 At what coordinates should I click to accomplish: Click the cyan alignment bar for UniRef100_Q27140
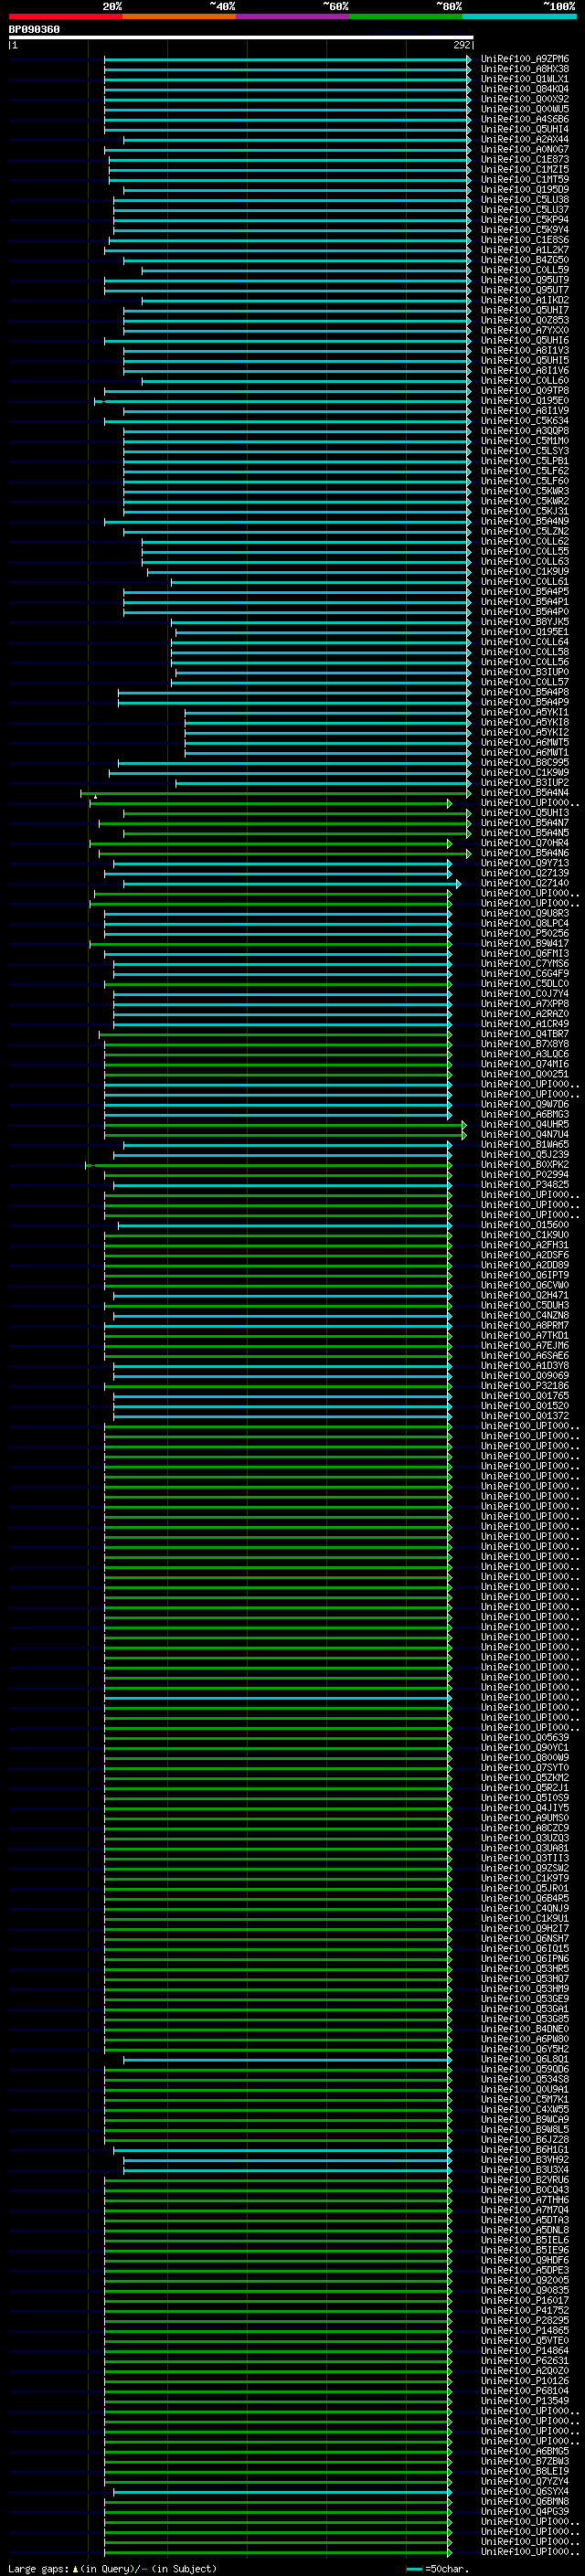click(291, 884)
